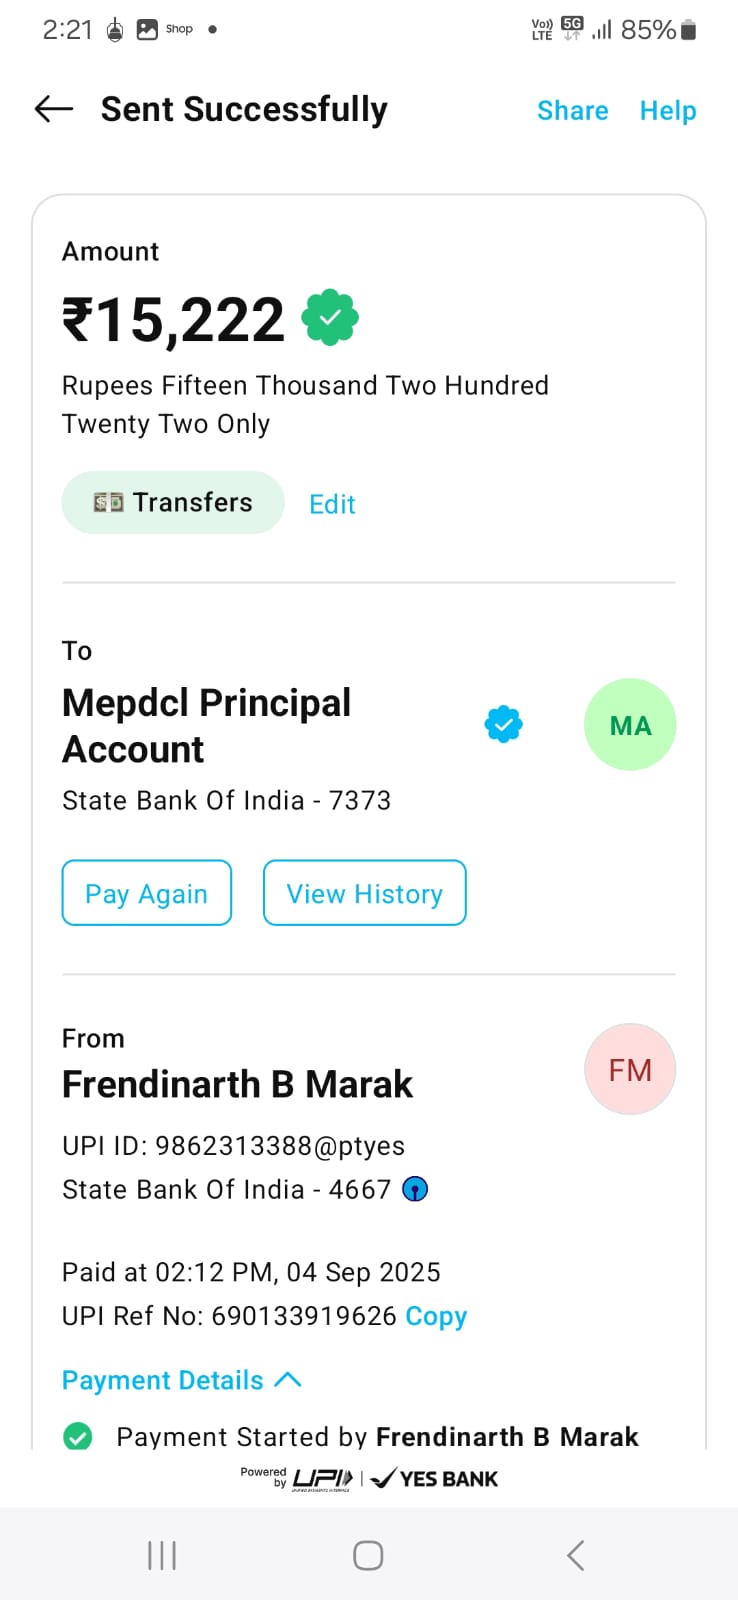This screenshot has height=1600, width=738.
Task: Tap the UPI logo at bottom
Action: 322,1478
